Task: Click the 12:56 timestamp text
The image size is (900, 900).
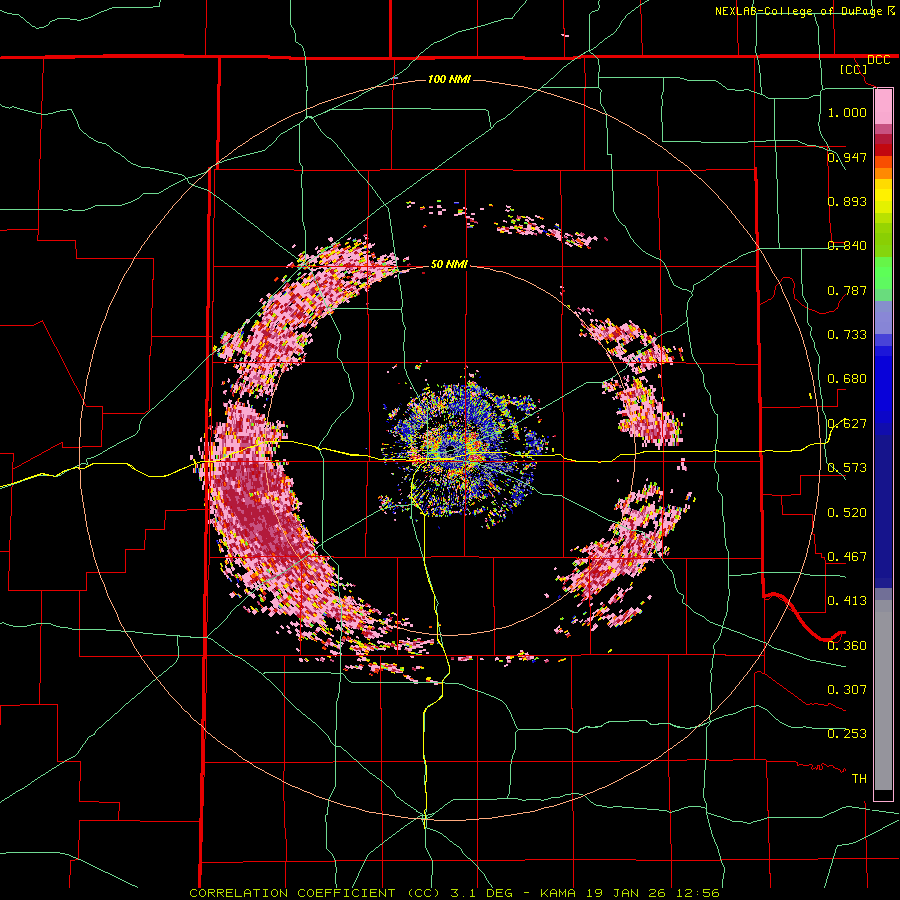Action: click(x=696, y=893)
